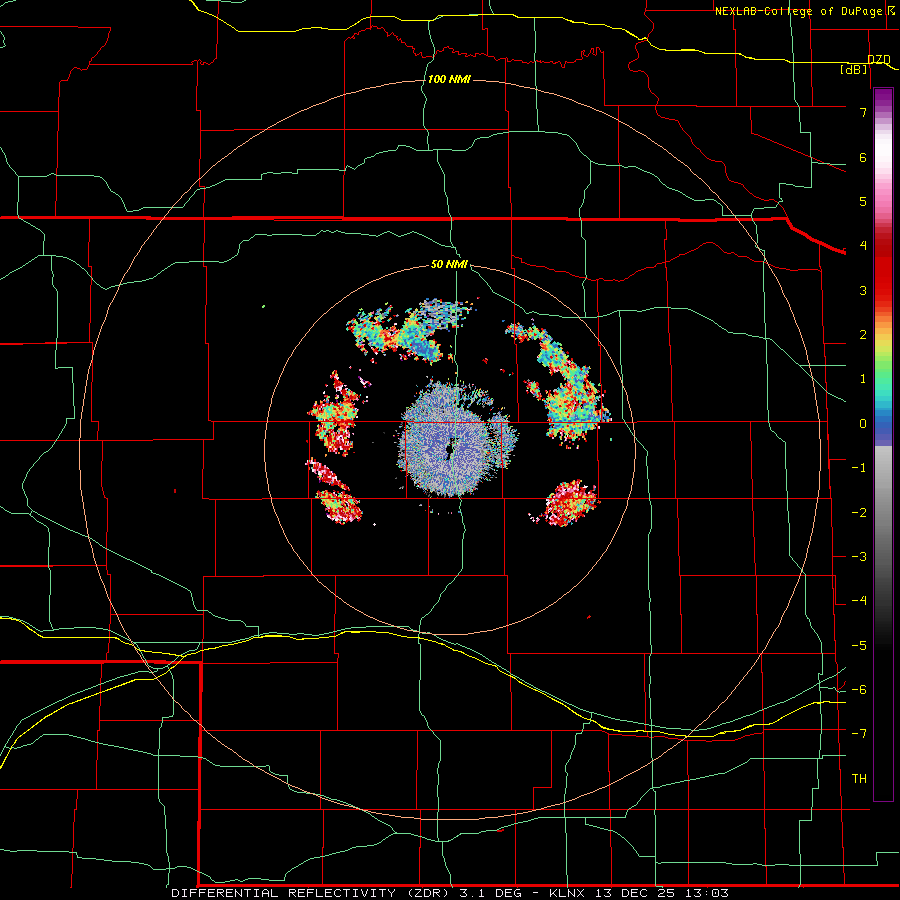Click the 4 value on the scale
Viewport: 900px width, 900px height.
coord(863,246)
